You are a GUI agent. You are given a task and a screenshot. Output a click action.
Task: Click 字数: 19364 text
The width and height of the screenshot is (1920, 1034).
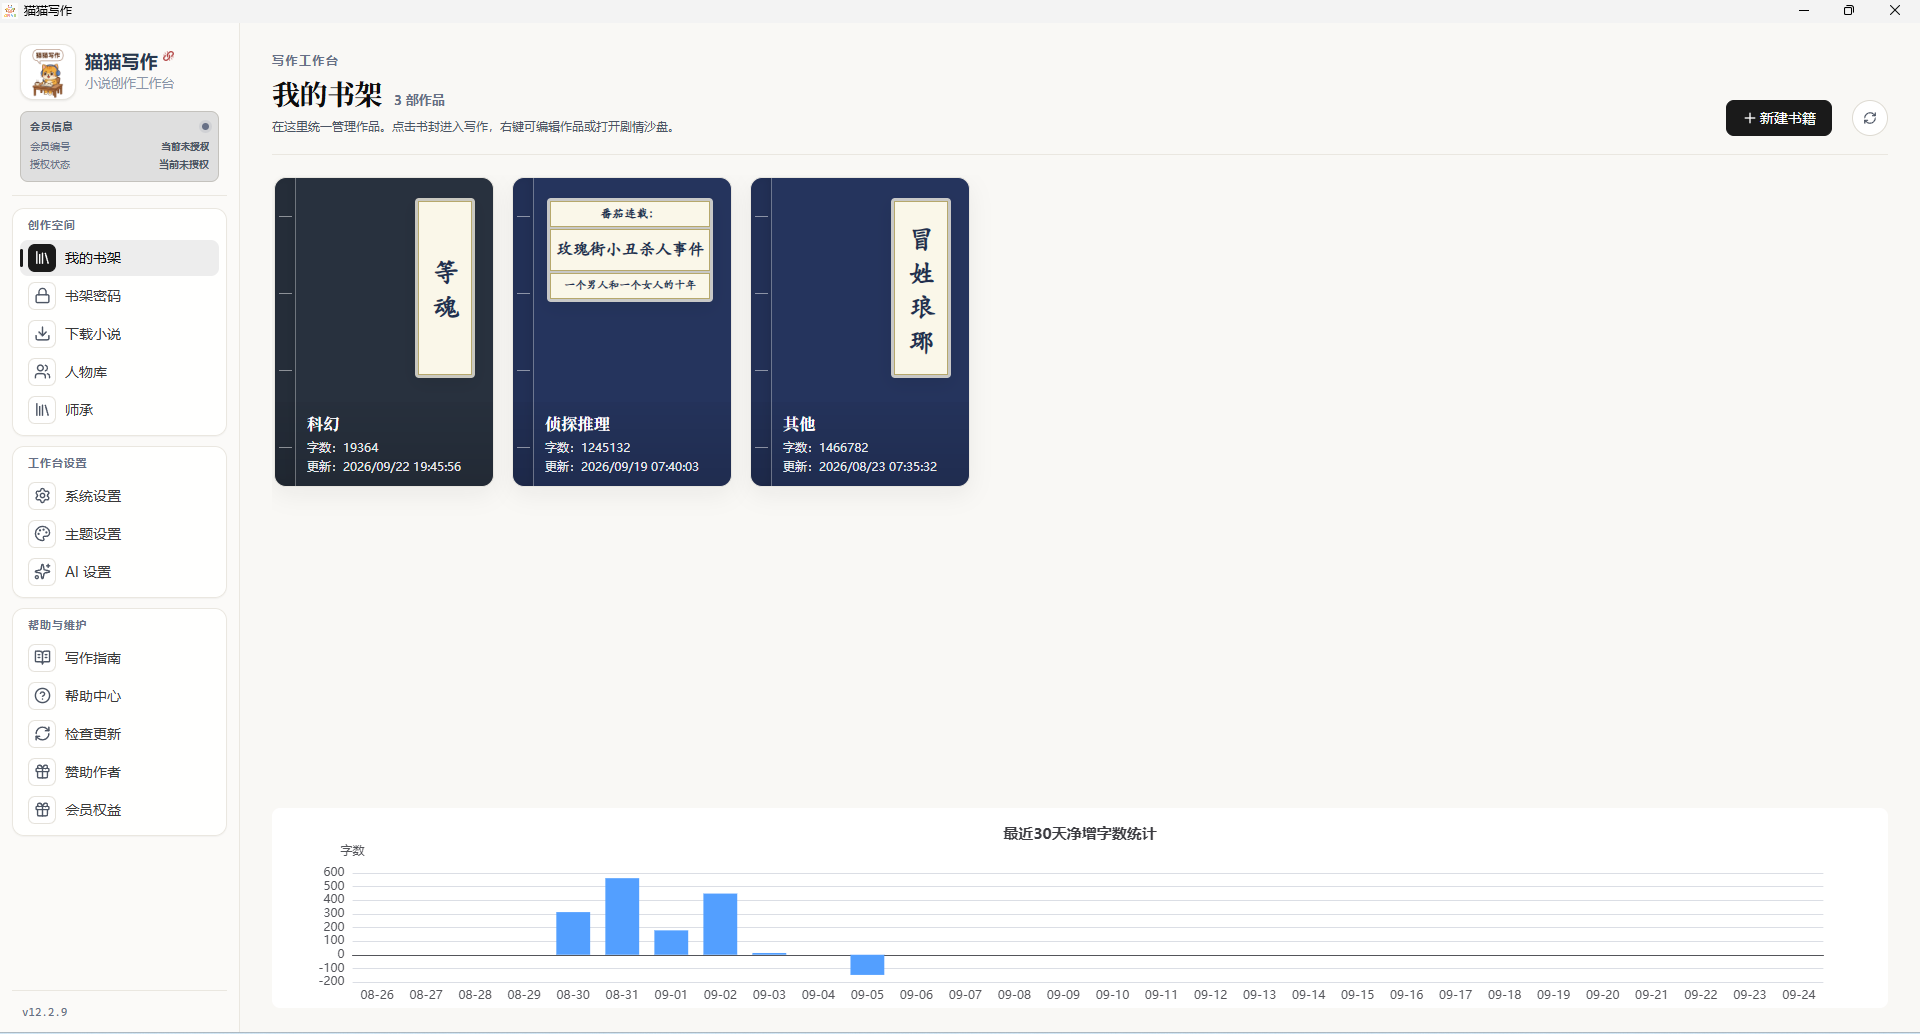tap(342, 448)
